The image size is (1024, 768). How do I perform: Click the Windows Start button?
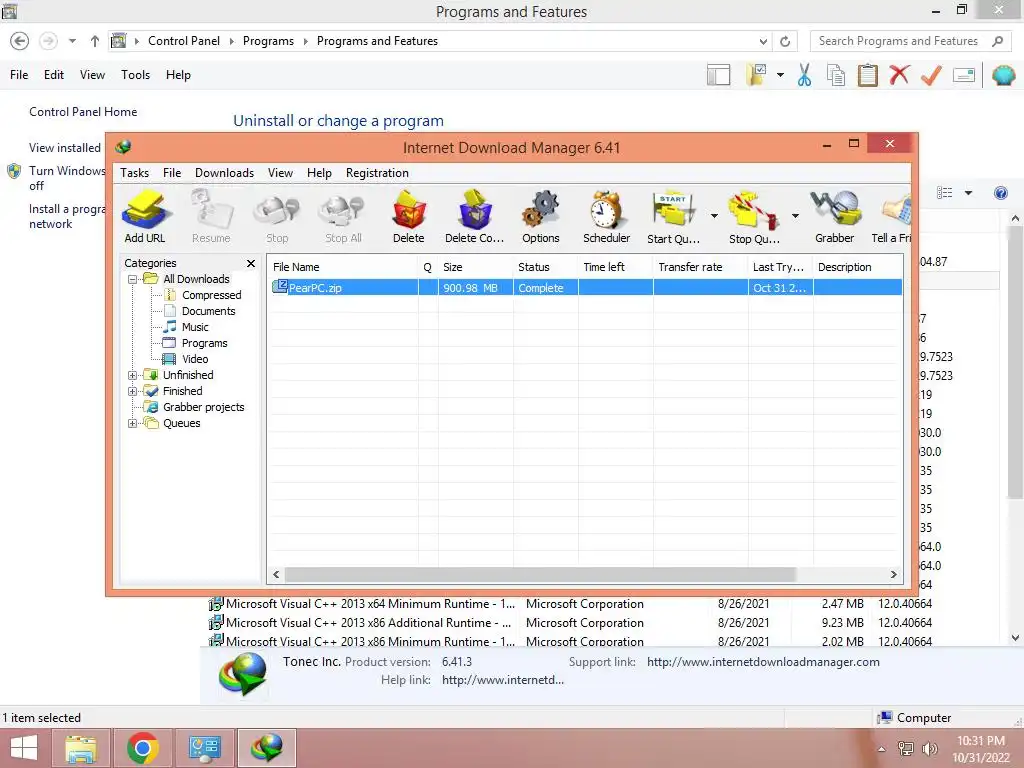[x=24, y=748]
